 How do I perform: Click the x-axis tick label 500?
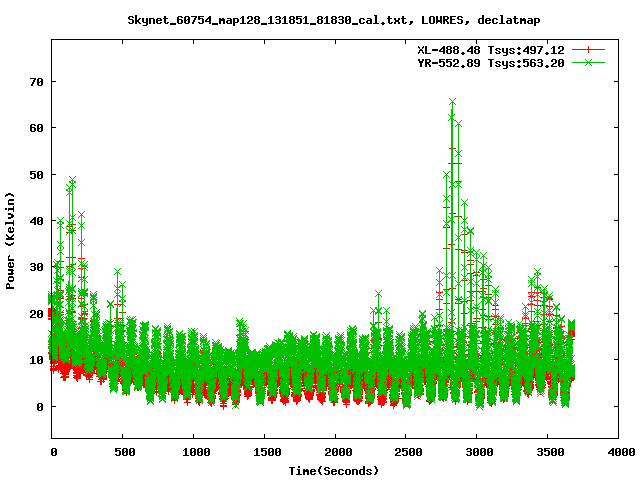124,452
